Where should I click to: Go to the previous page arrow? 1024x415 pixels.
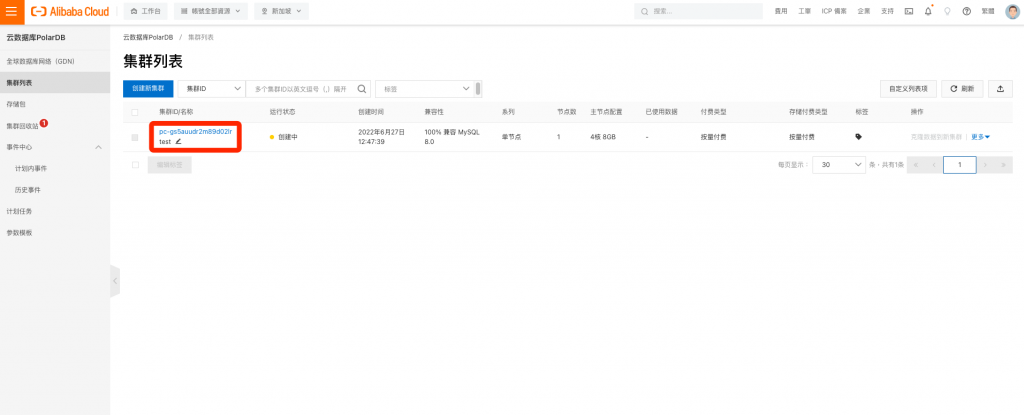(x=933, y=165)
